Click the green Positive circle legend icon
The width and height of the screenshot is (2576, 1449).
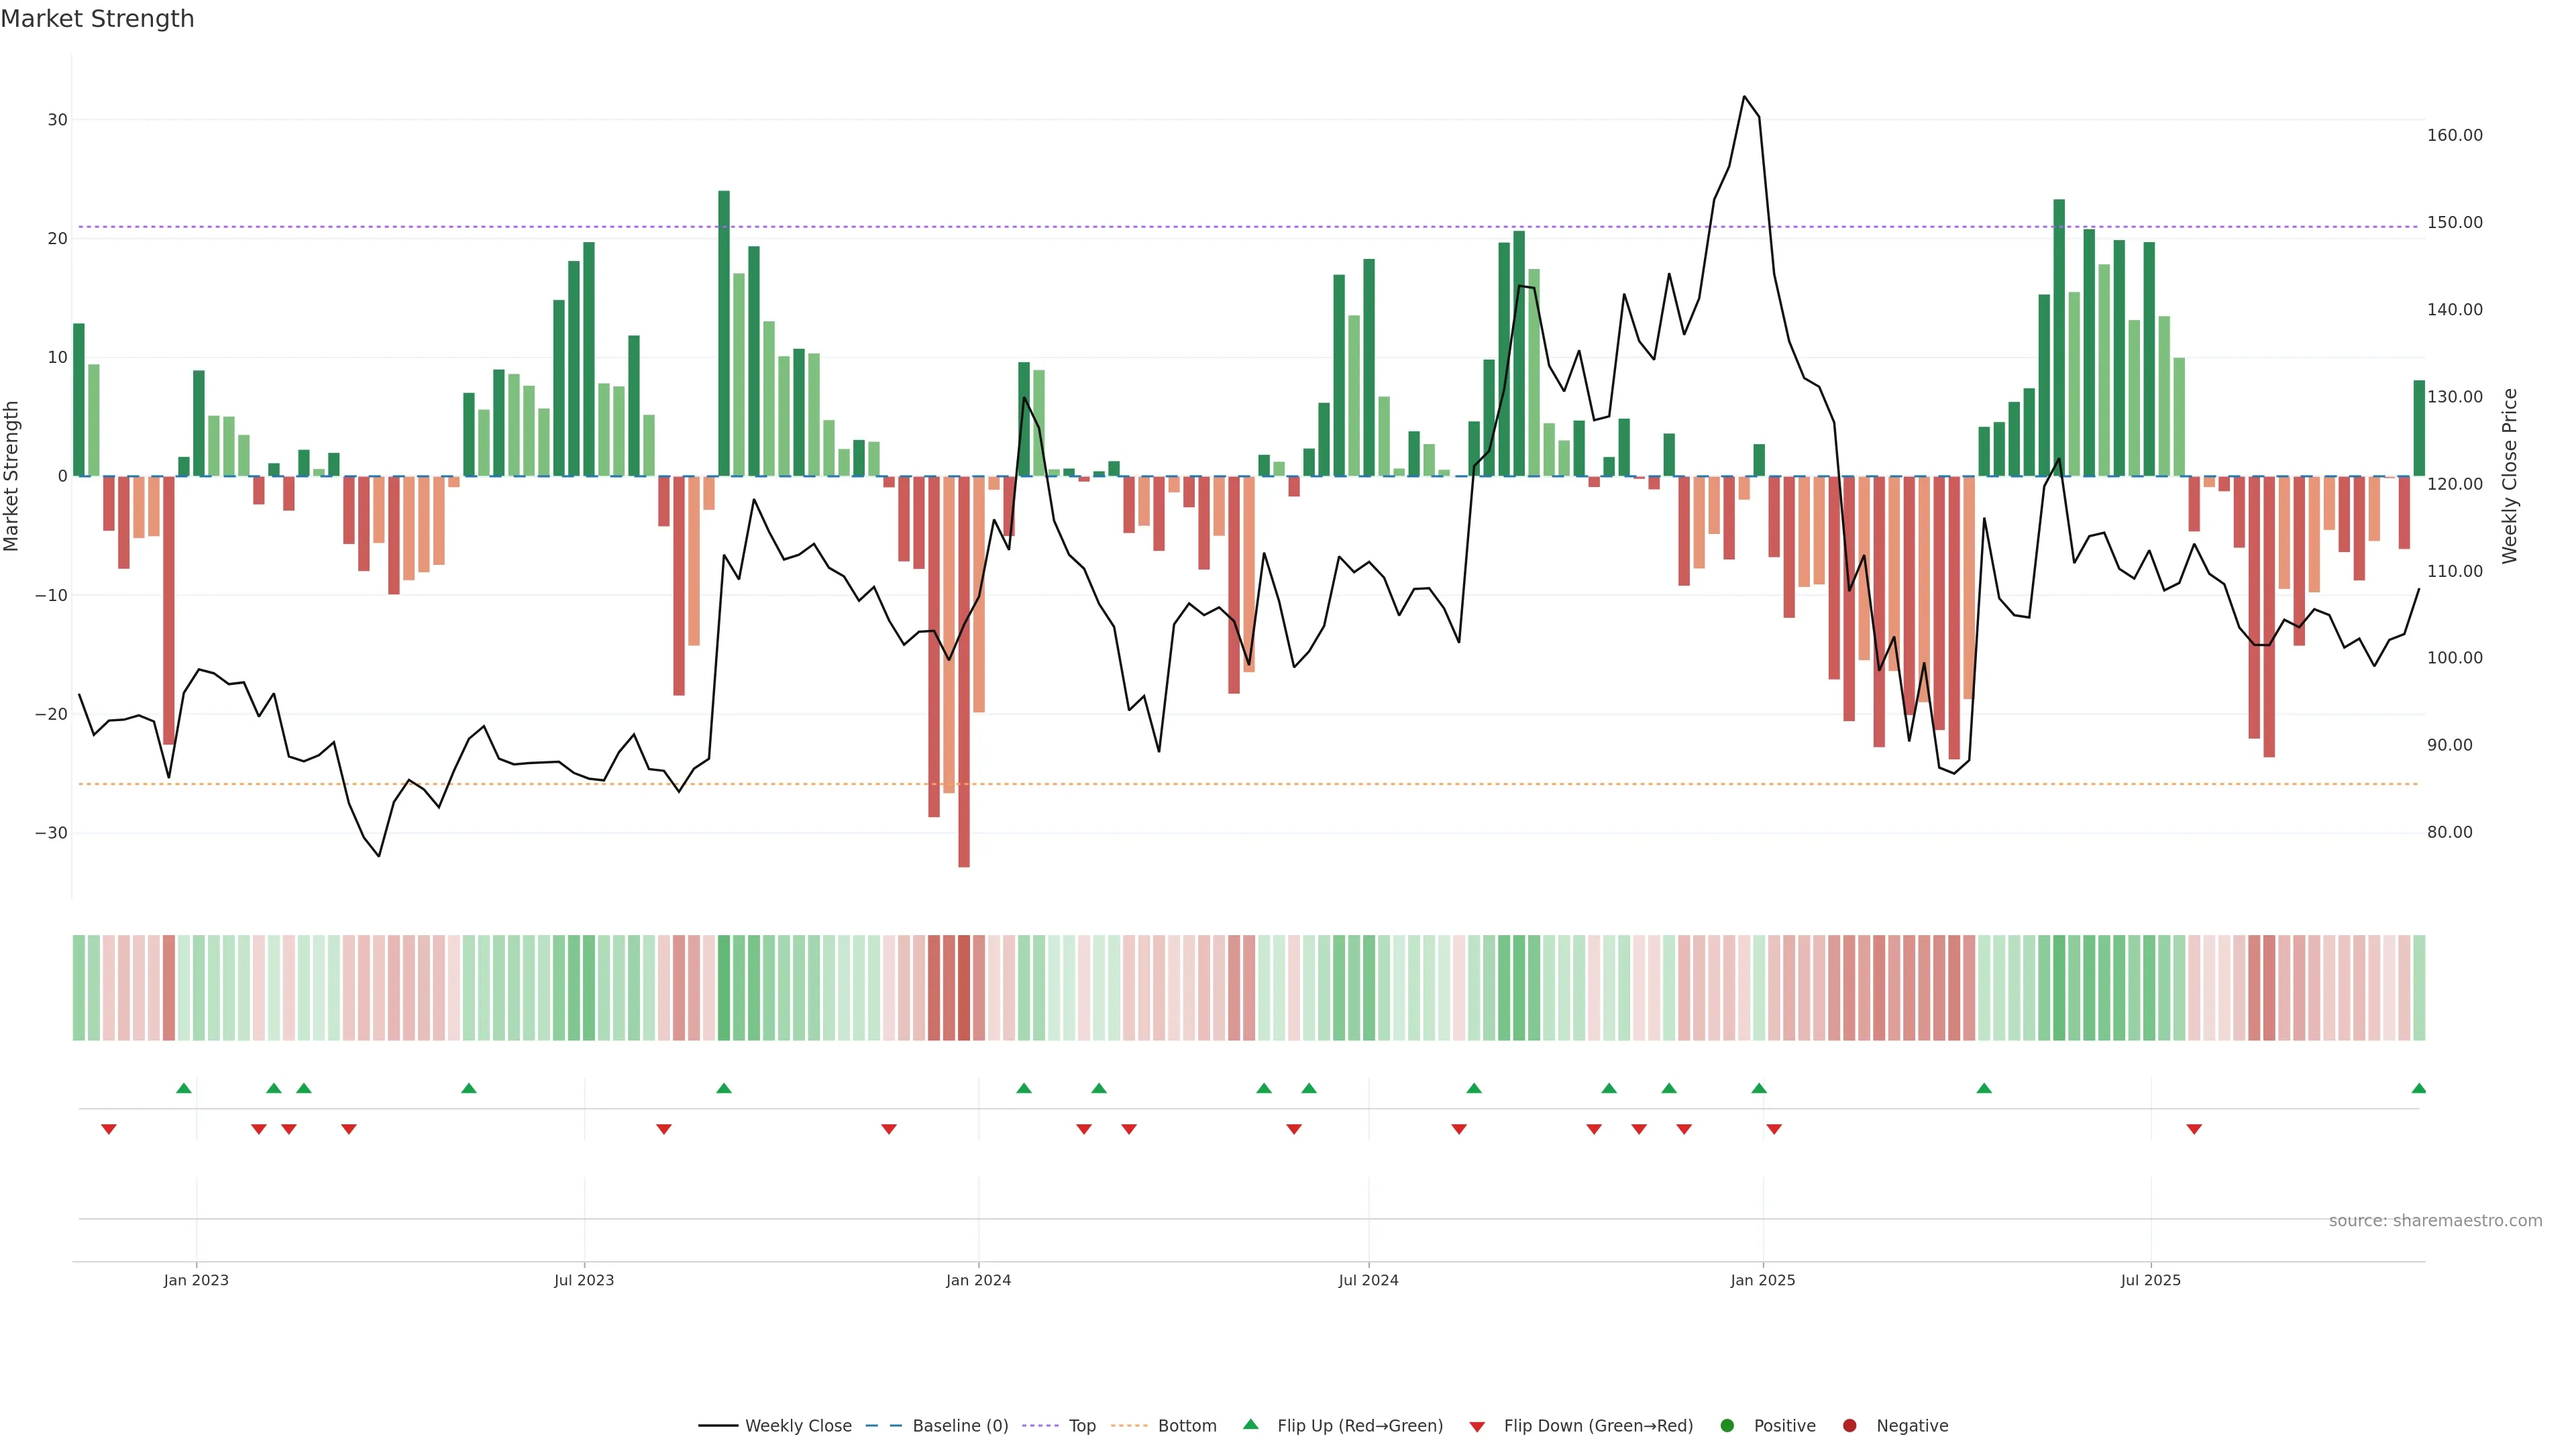click(x=1727, y=1425)
